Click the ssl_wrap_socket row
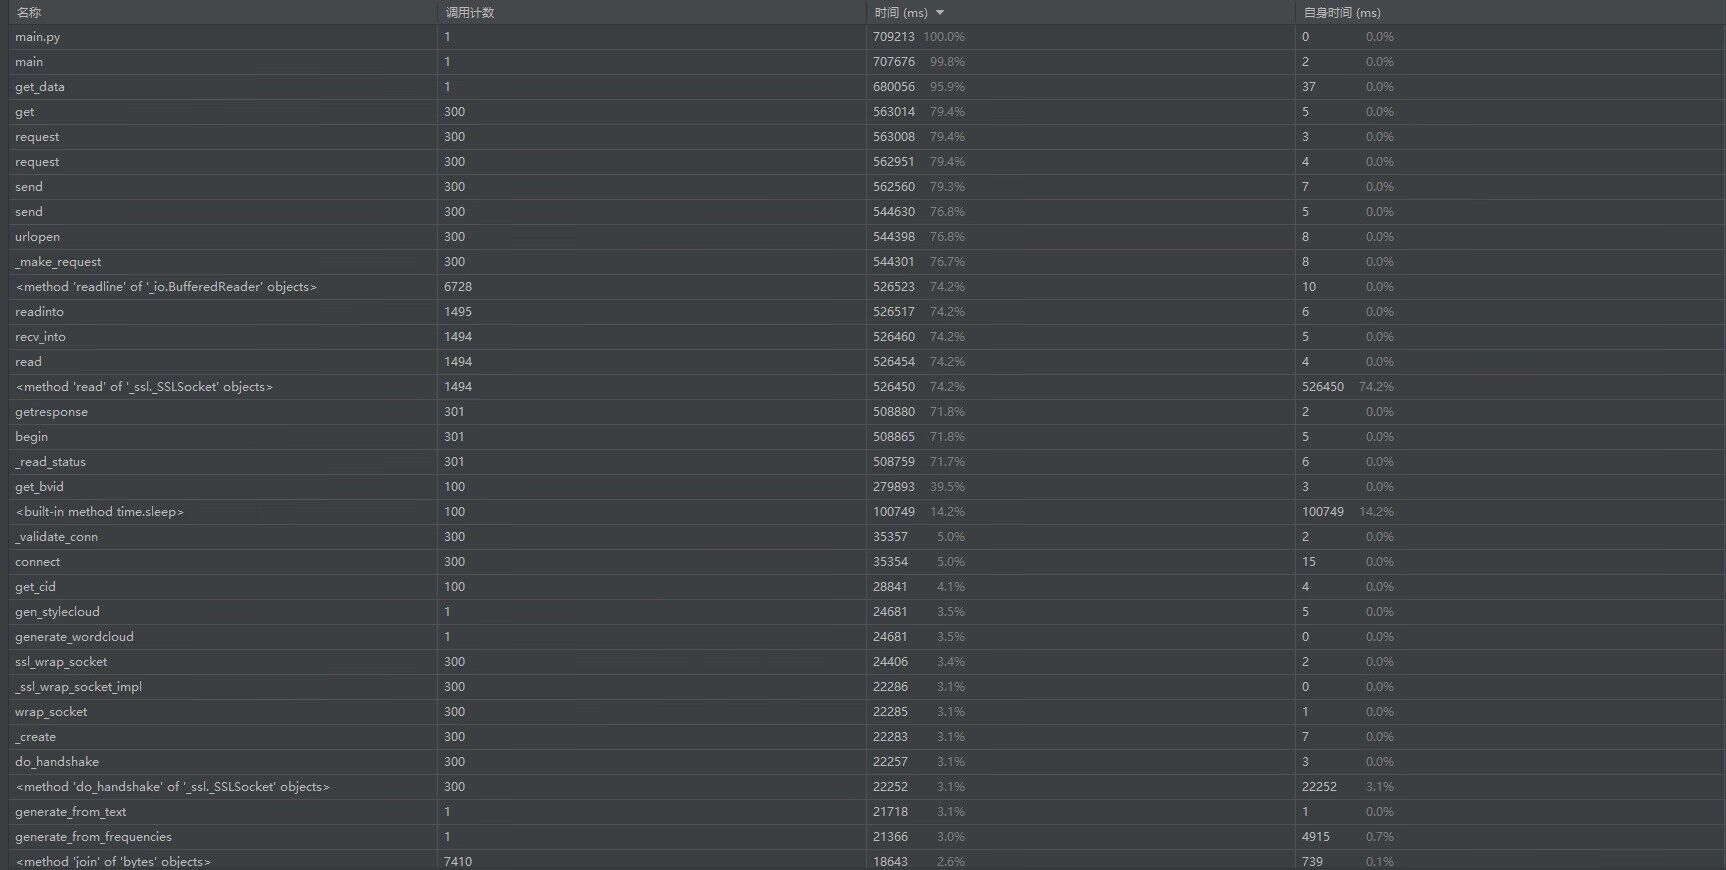Image resolution: width=1726 pixels, height=870 pixels. point(61,662)
